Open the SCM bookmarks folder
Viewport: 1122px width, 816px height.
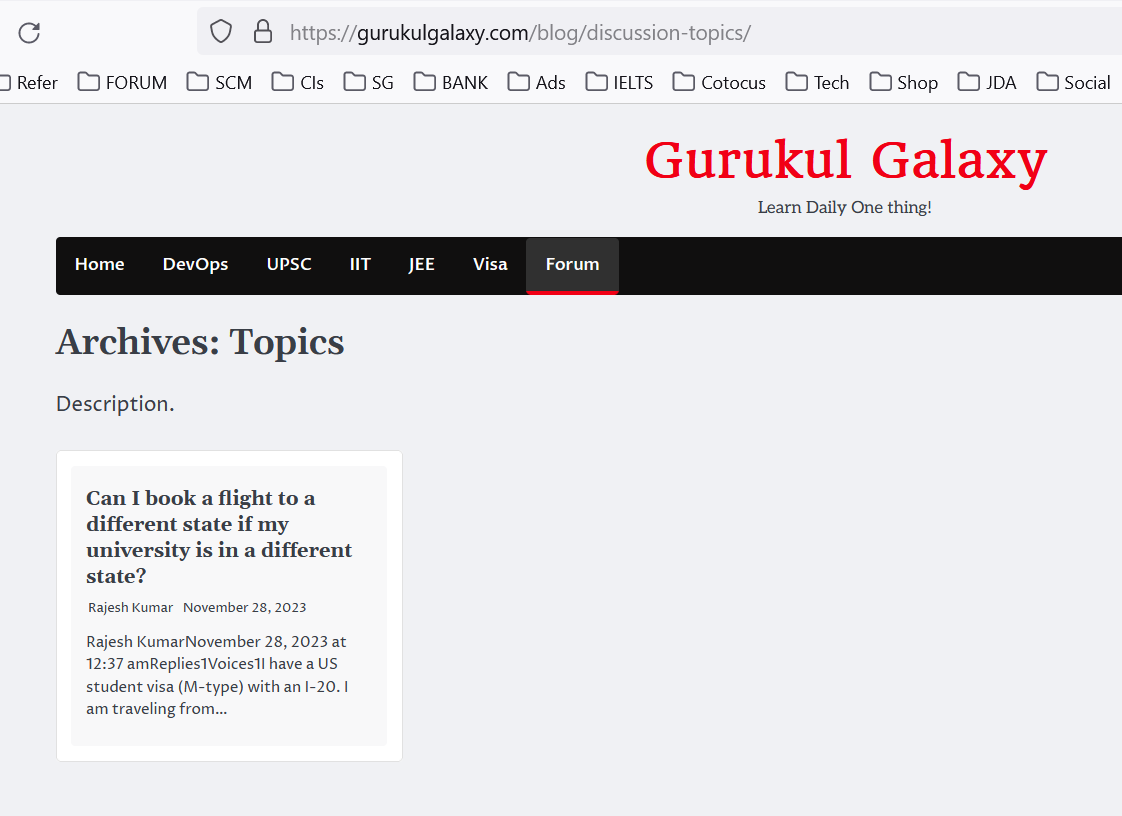click(219, 82)
